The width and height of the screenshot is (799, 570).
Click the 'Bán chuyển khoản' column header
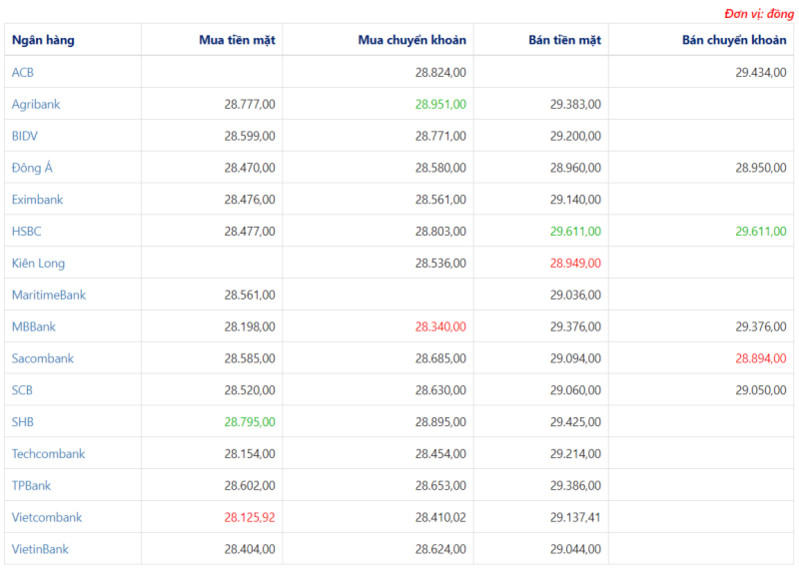click(733, 40)
